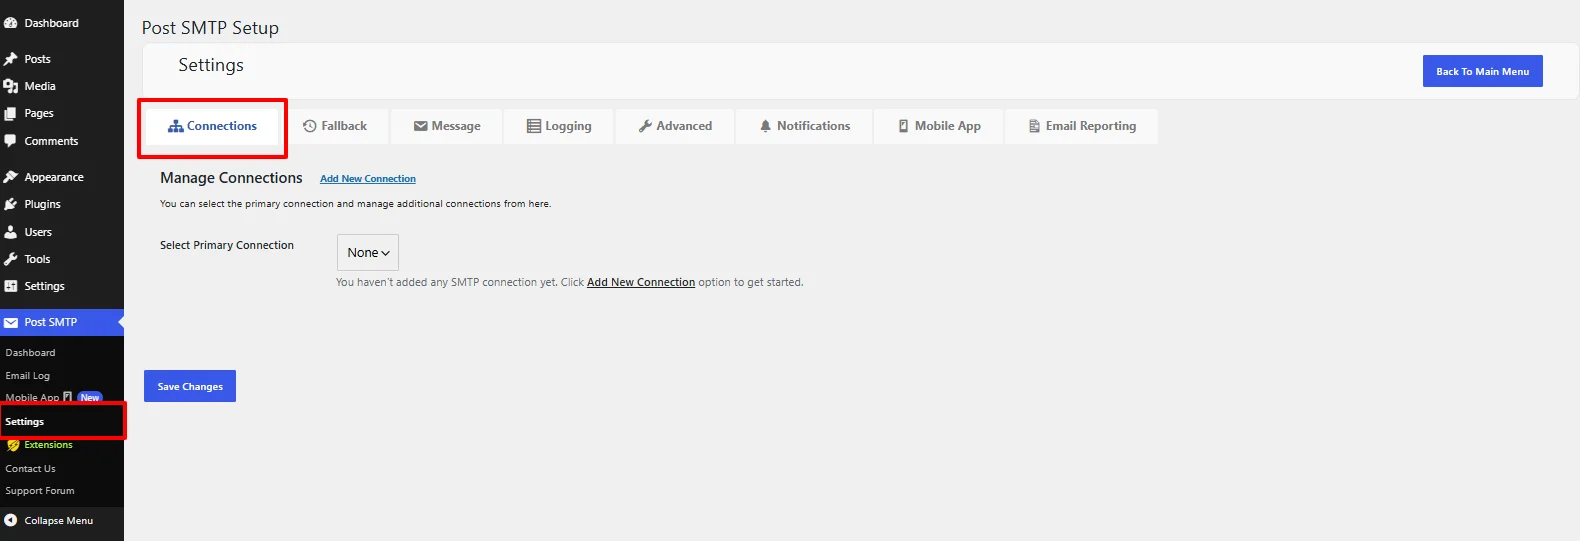
Task: Click the Fallback history clock icon
Action: pyautogui.click(x=310, y=126)
